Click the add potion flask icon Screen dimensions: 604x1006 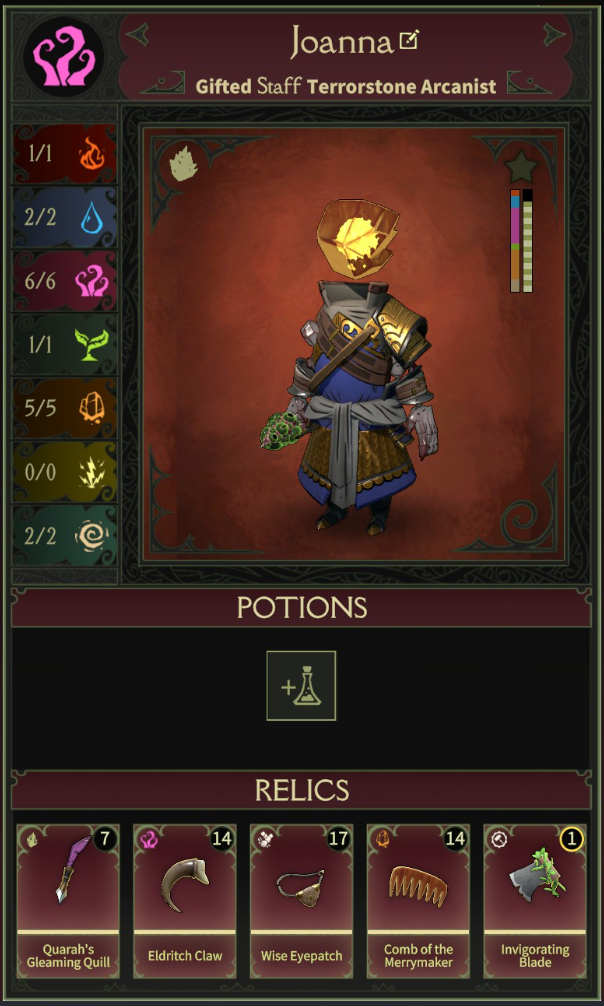tap(301, 686)
